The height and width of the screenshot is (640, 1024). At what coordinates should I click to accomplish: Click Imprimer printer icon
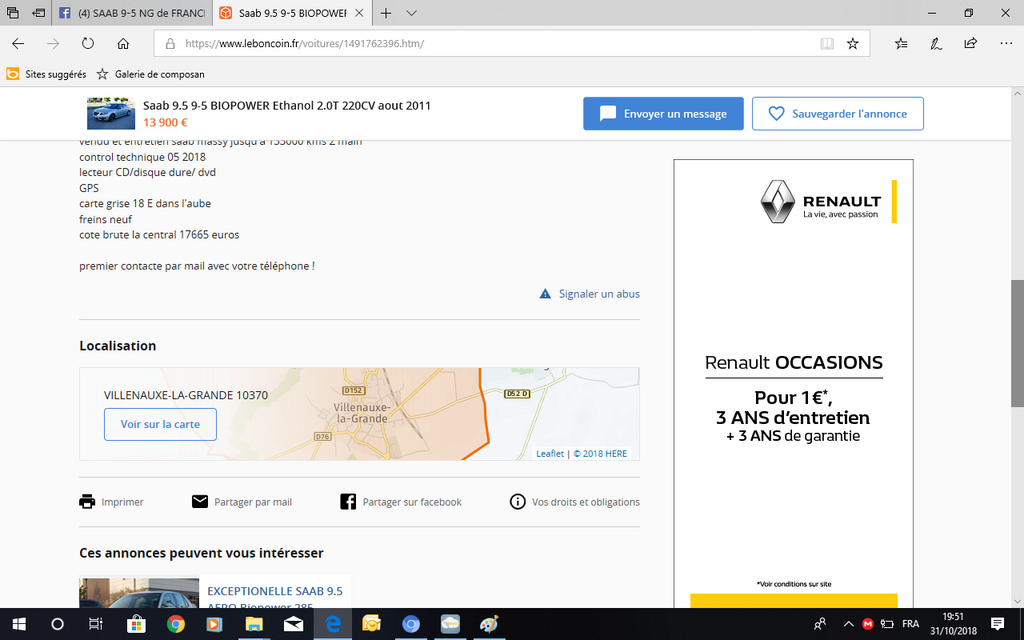(87, 502)
